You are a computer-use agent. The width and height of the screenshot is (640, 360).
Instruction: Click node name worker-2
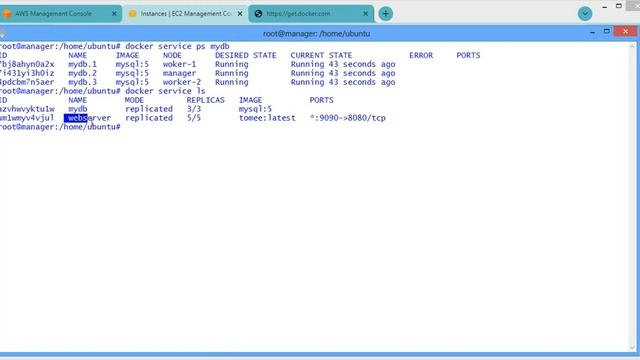pyautogui.click(x=182, y=82)
